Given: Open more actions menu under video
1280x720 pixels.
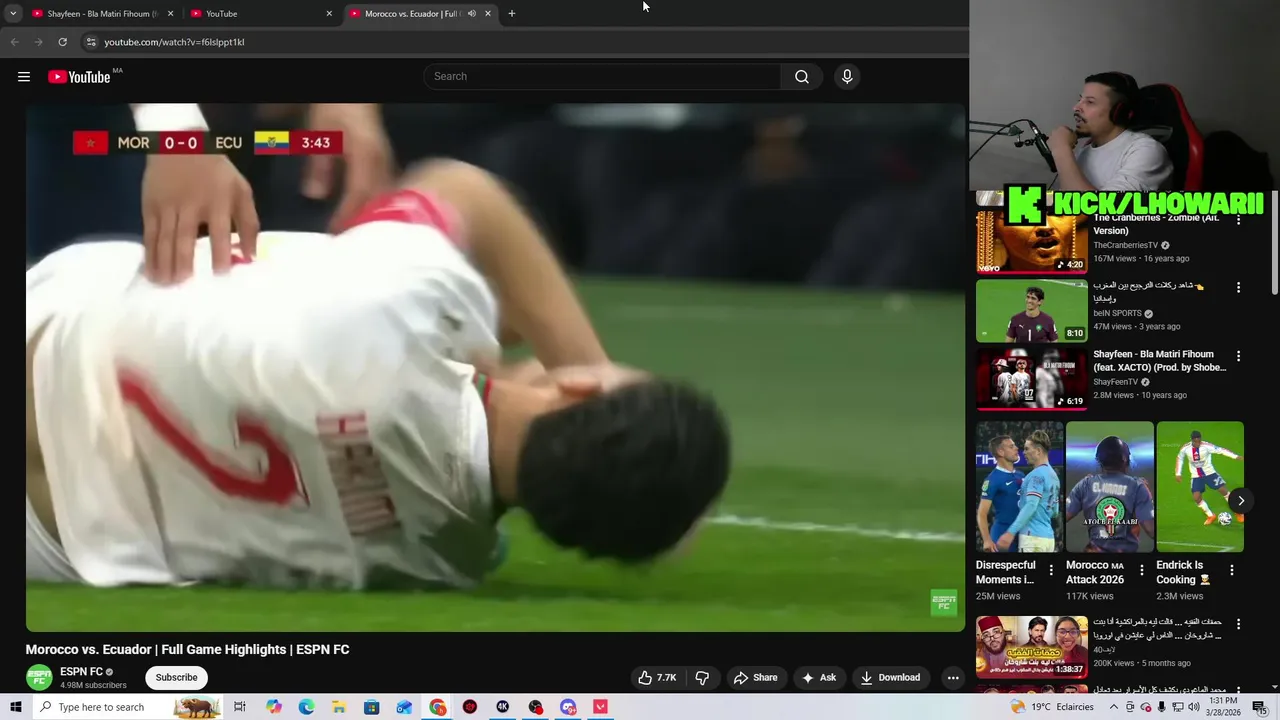Looking at the screenshot, I should (x=953, y=678).
